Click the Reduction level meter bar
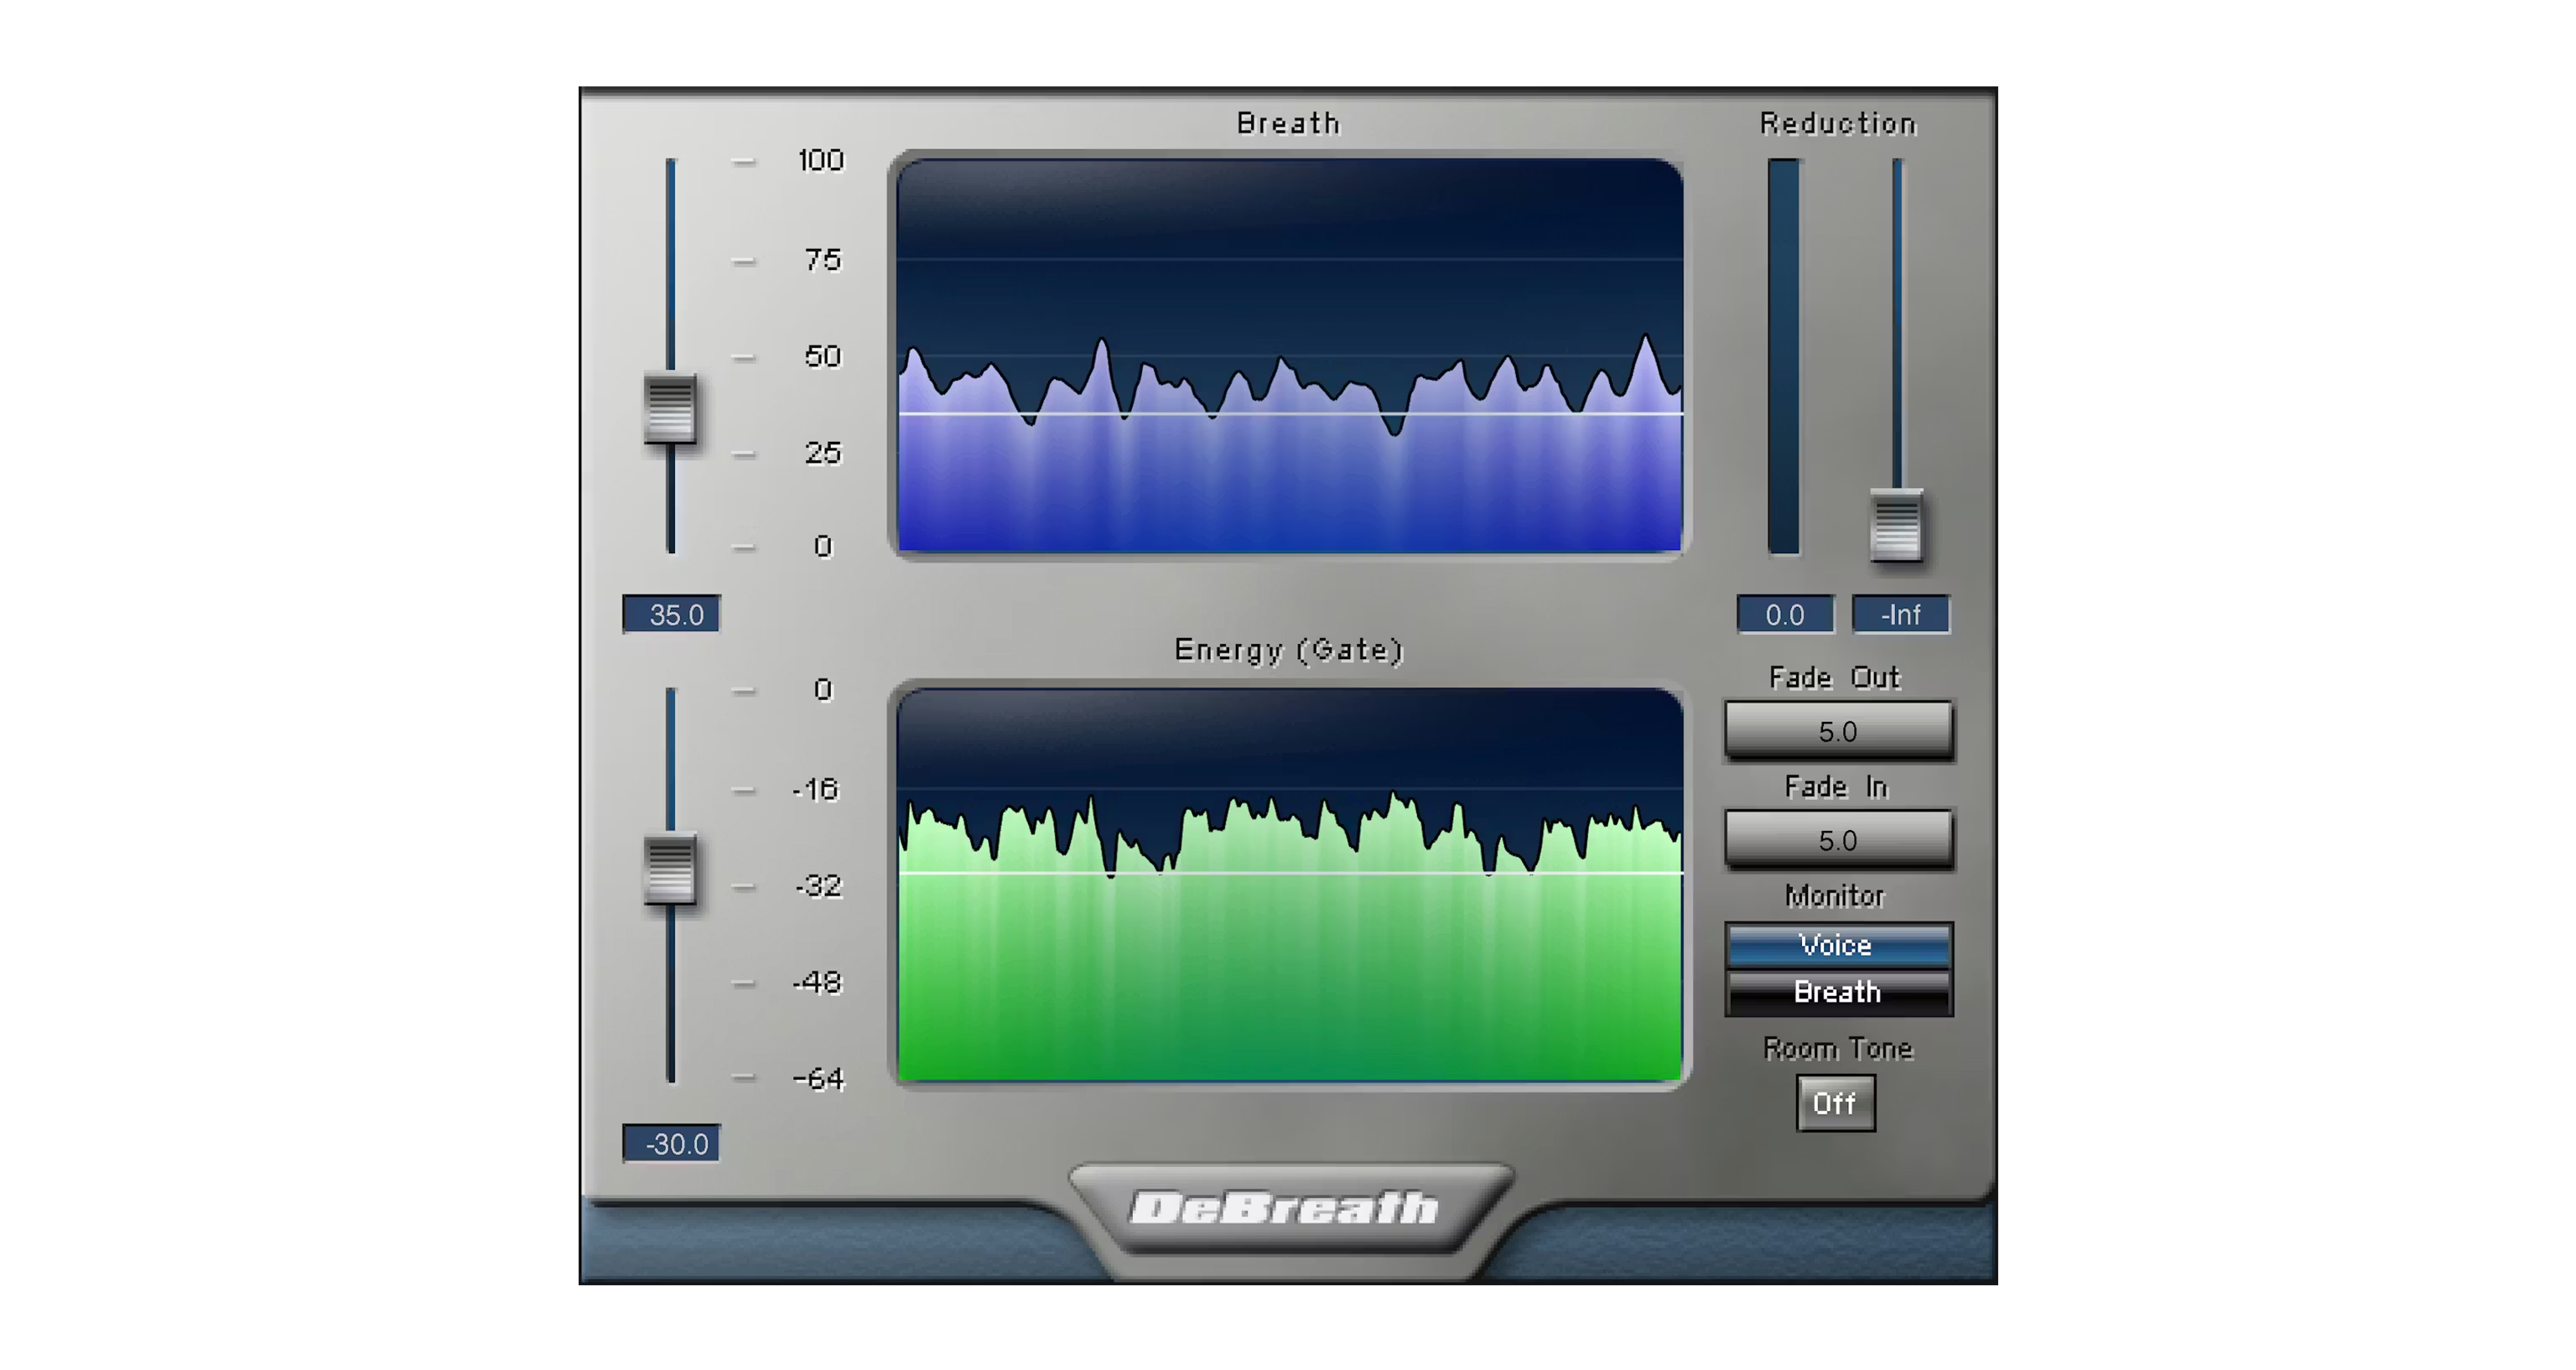The height and width of the screenshot is (1370, 2576). 1784,356
